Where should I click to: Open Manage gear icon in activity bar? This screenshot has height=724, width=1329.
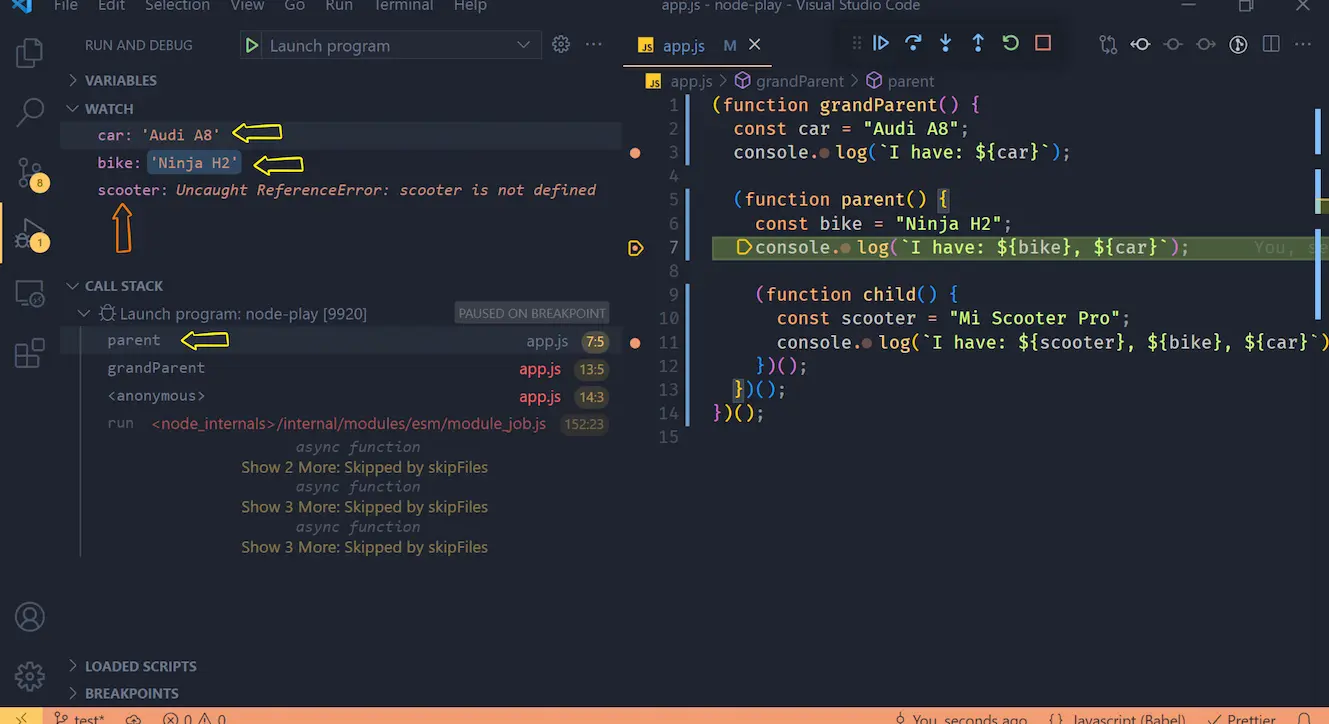tap(30, 676)
